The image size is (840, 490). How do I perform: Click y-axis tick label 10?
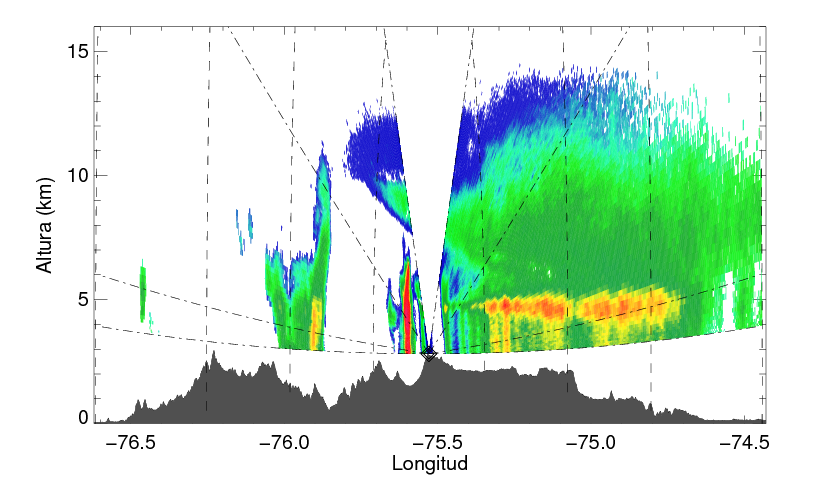point(77,175)
